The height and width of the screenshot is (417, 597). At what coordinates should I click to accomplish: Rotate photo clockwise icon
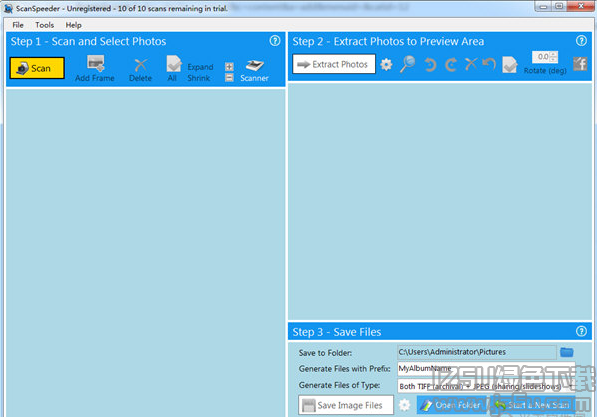click(451, 65)
